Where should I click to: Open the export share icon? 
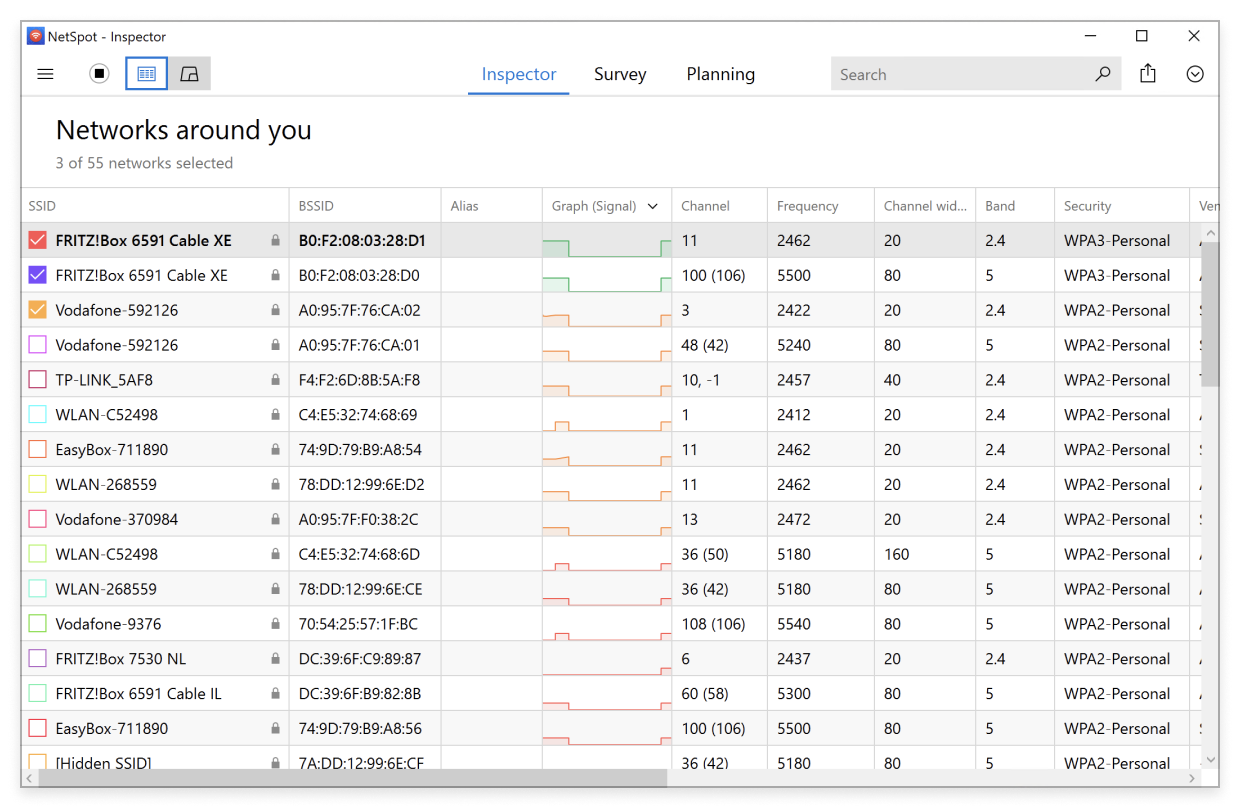click(x=1148, y=74)
